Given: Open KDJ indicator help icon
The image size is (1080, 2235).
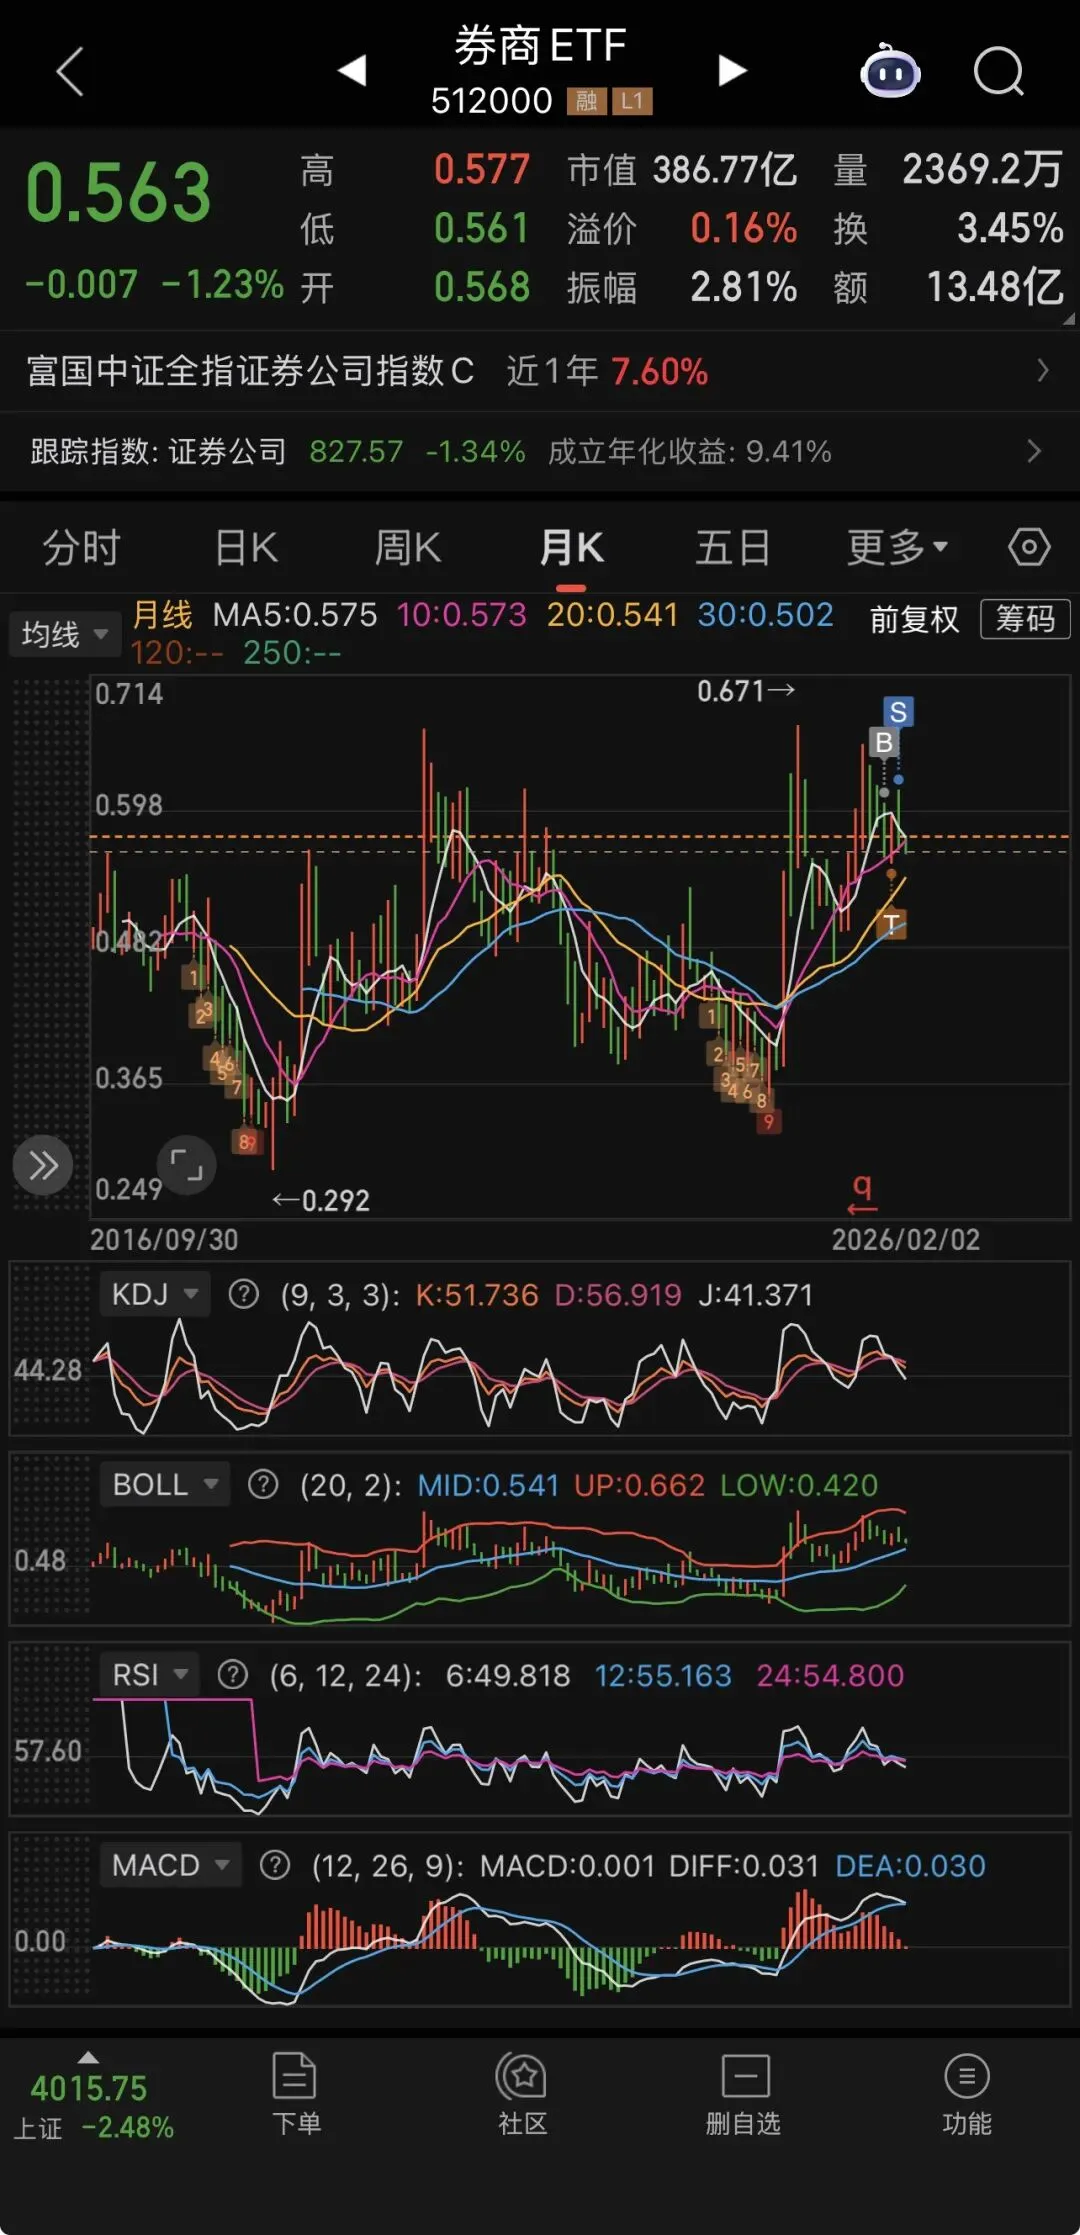Looking at the screenshot, I should [243, 1294].
